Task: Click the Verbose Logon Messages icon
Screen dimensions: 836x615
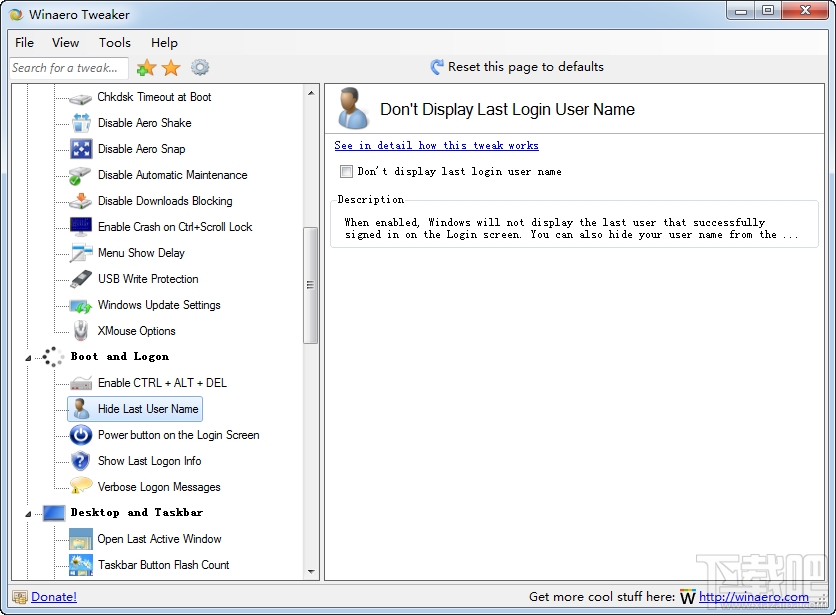Action: (x=81, y=486)
